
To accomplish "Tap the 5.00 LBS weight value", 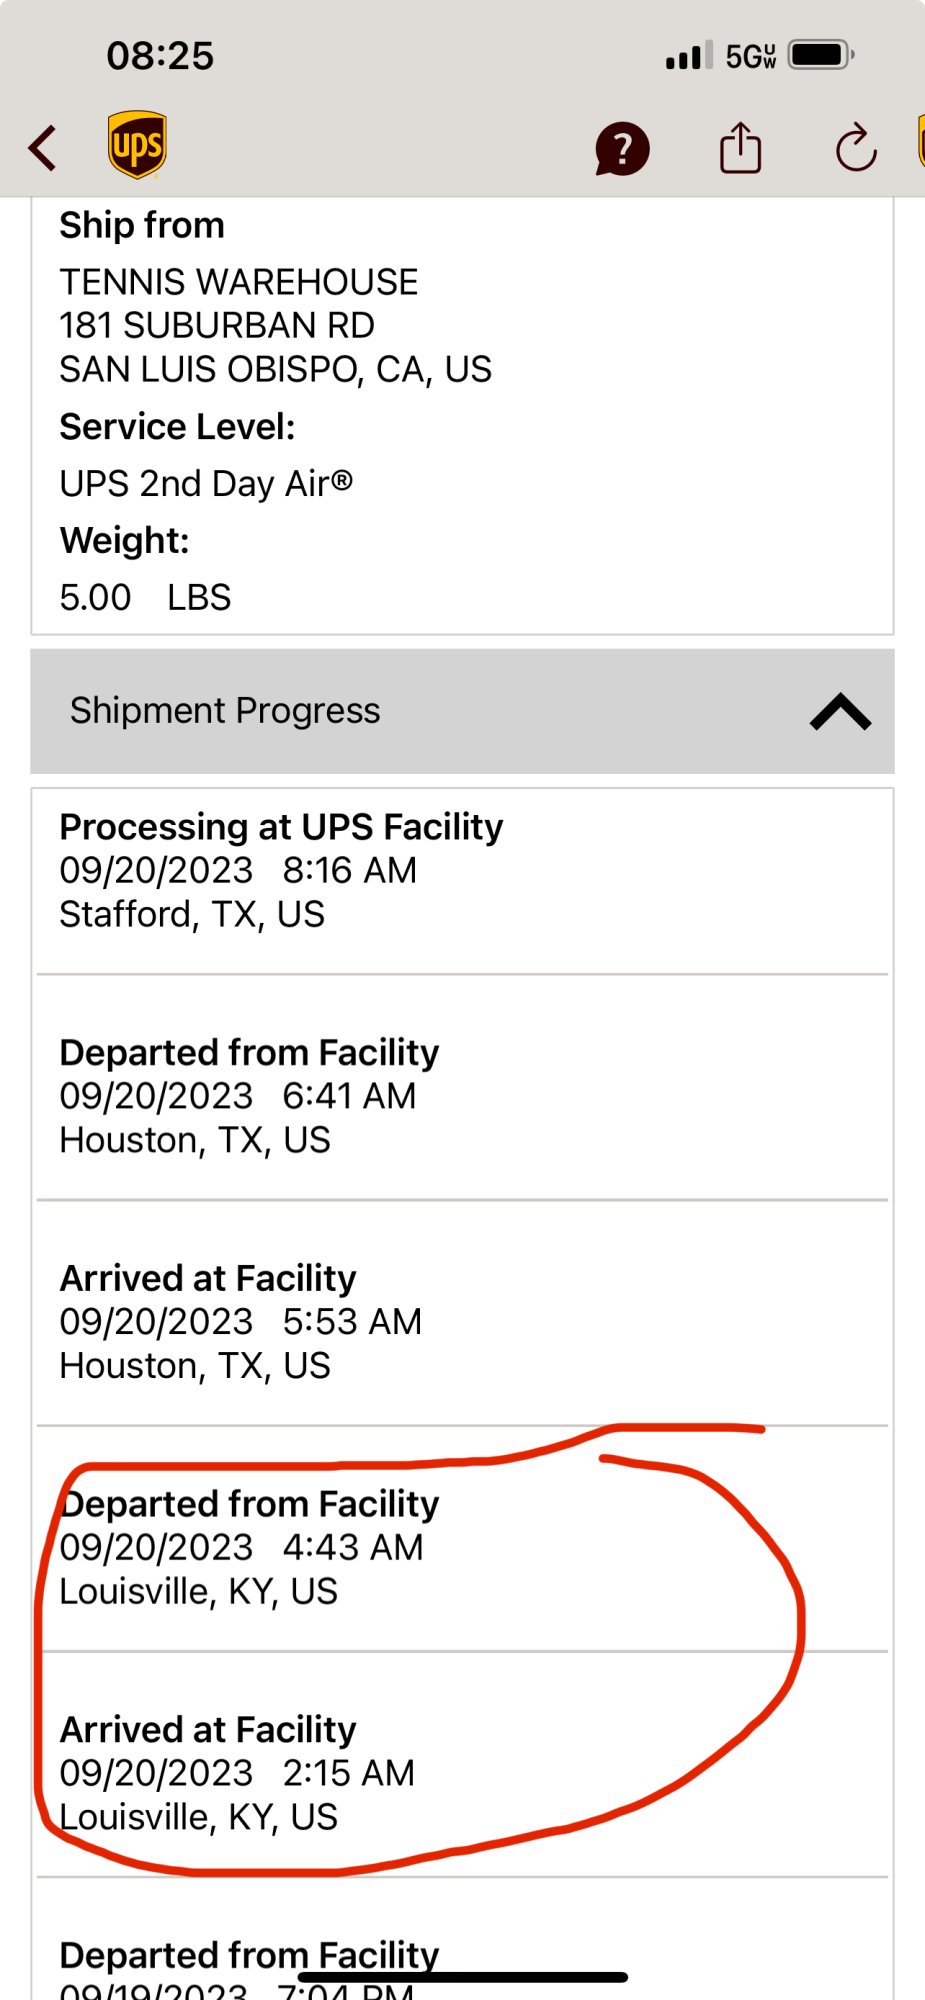I will coord(145,598).
